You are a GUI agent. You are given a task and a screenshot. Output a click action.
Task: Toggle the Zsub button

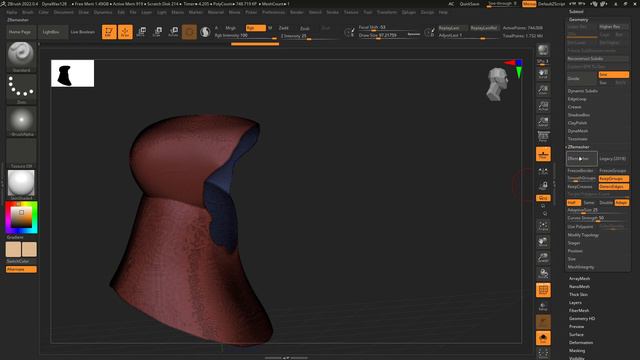(304, 28)
